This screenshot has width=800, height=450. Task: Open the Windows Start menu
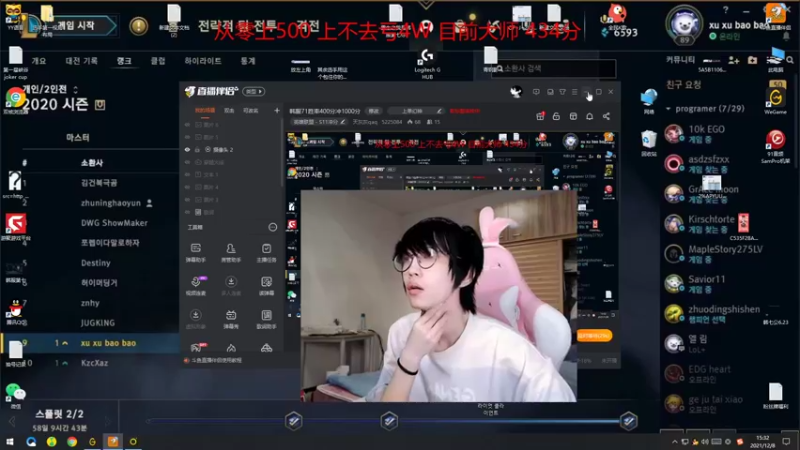(10, 441)
